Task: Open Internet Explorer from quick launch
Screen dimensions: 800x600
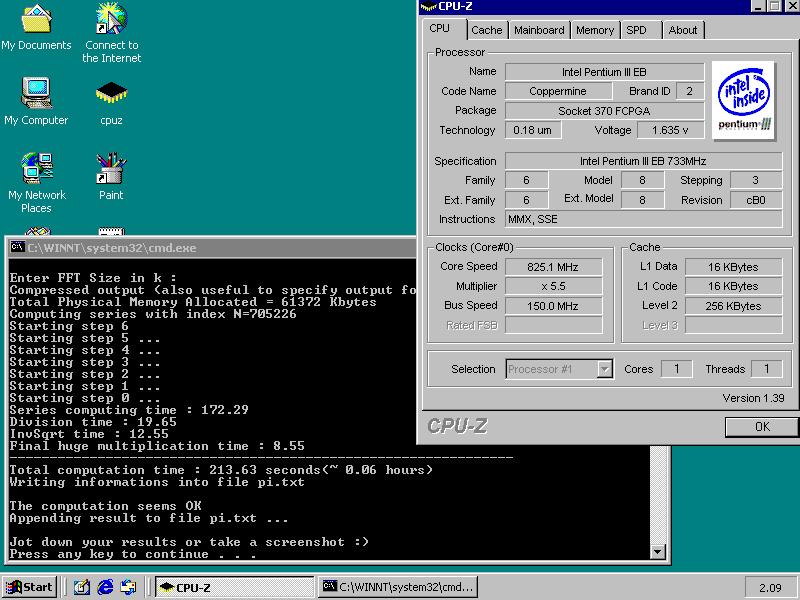Action: [105, 587]
